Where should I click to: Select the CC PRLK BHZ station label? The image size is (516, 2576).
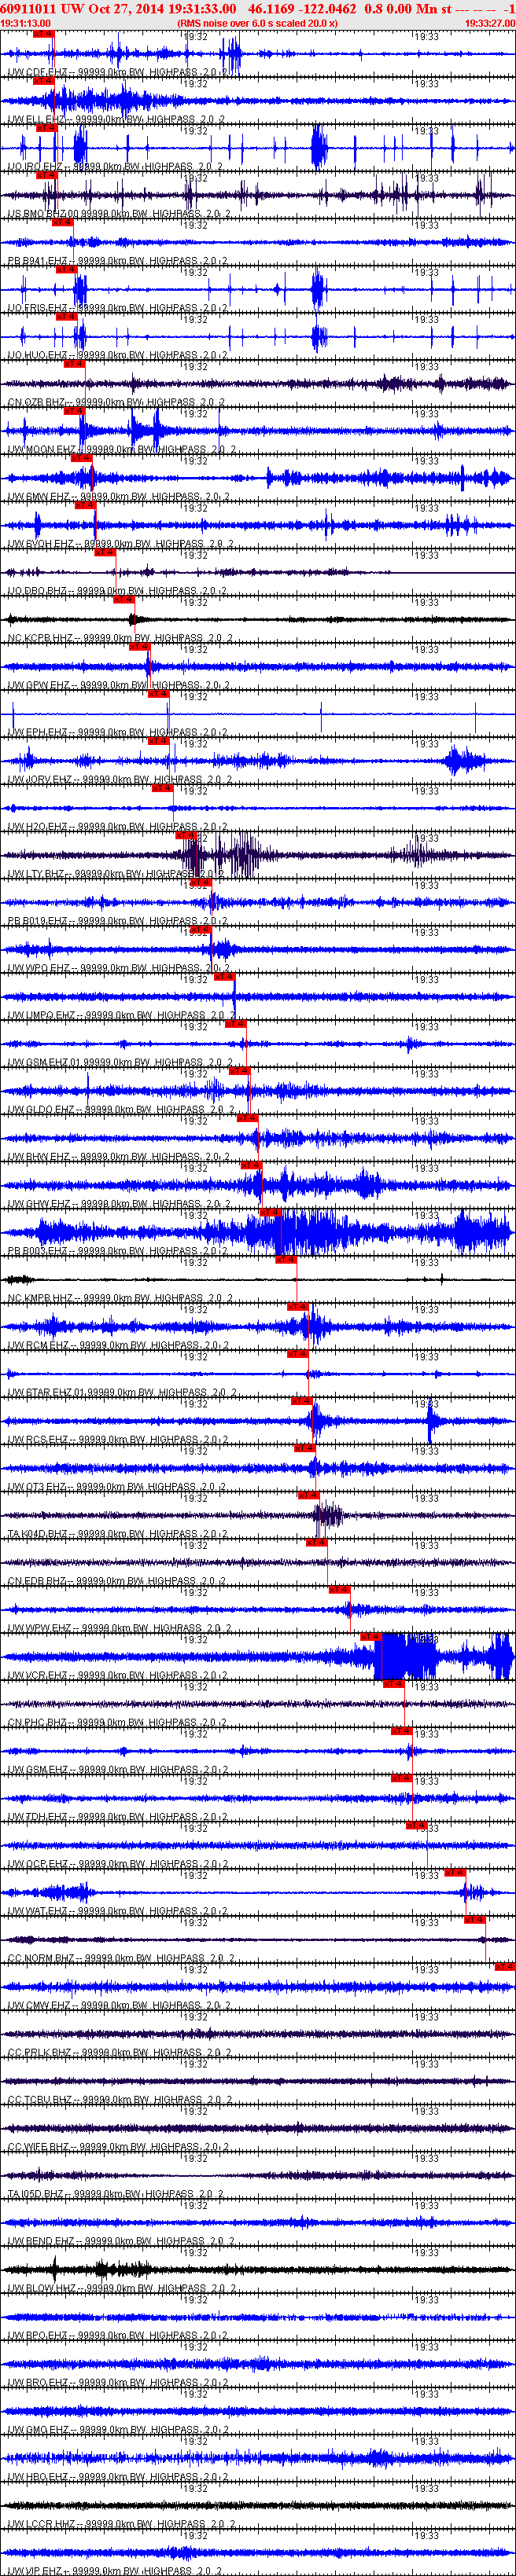(x=119, y=2053)
